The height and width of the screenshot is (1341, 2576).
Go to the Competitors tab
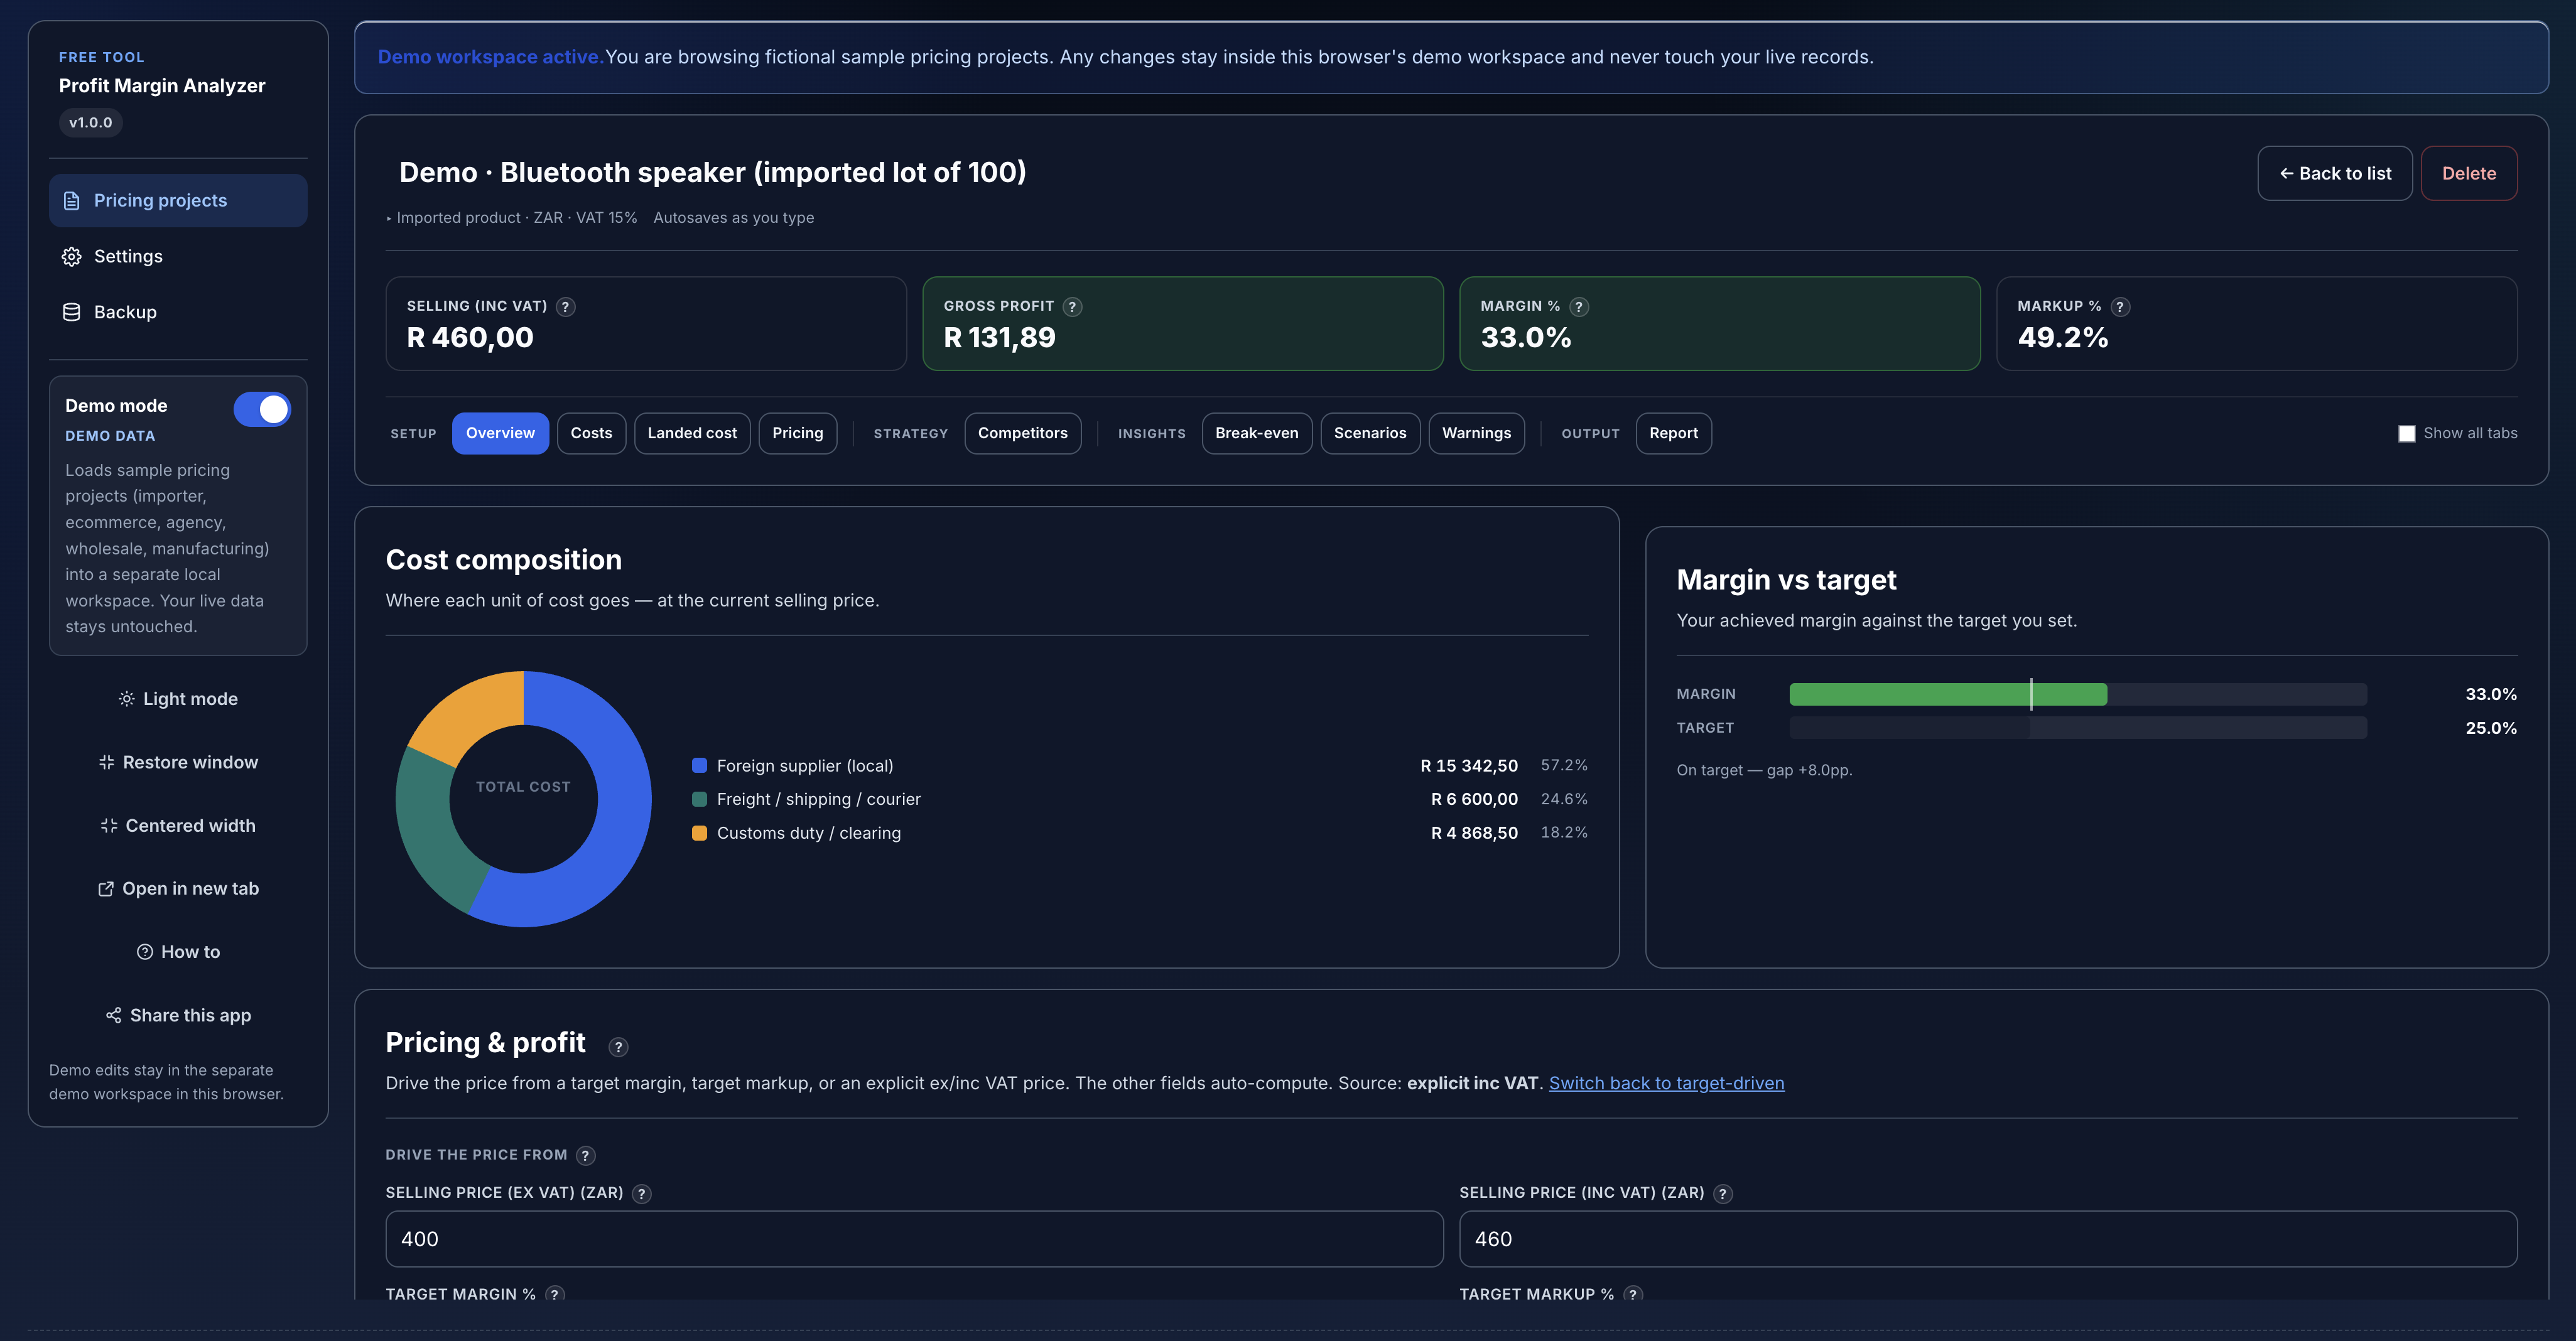(1022, 433)
